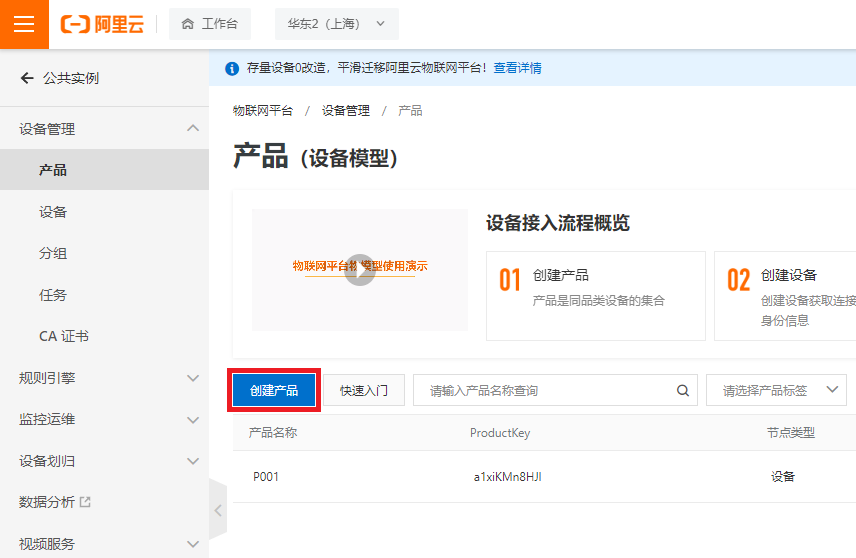Open the 工作台 workbench button
Image resolution: width=856 pixels, height=558 pixels.
210,24
